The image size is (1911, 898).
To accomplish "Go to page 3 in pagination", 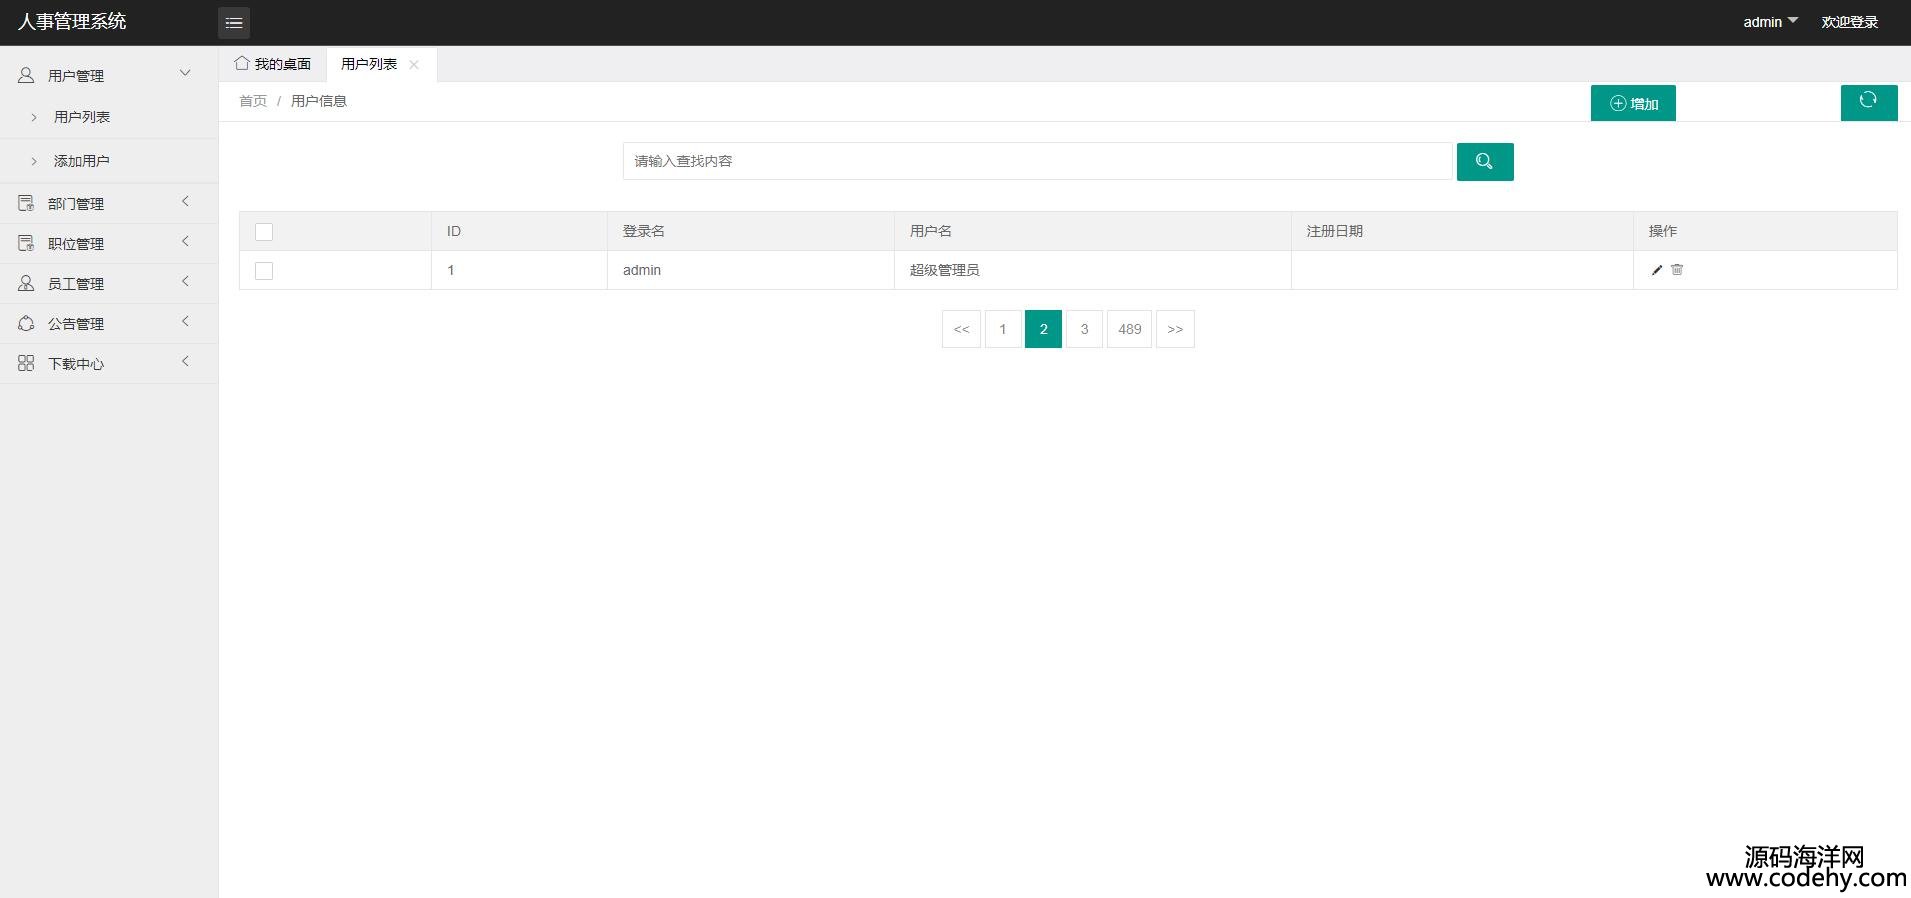I will pyautogui.click(x=1084, y=329).
